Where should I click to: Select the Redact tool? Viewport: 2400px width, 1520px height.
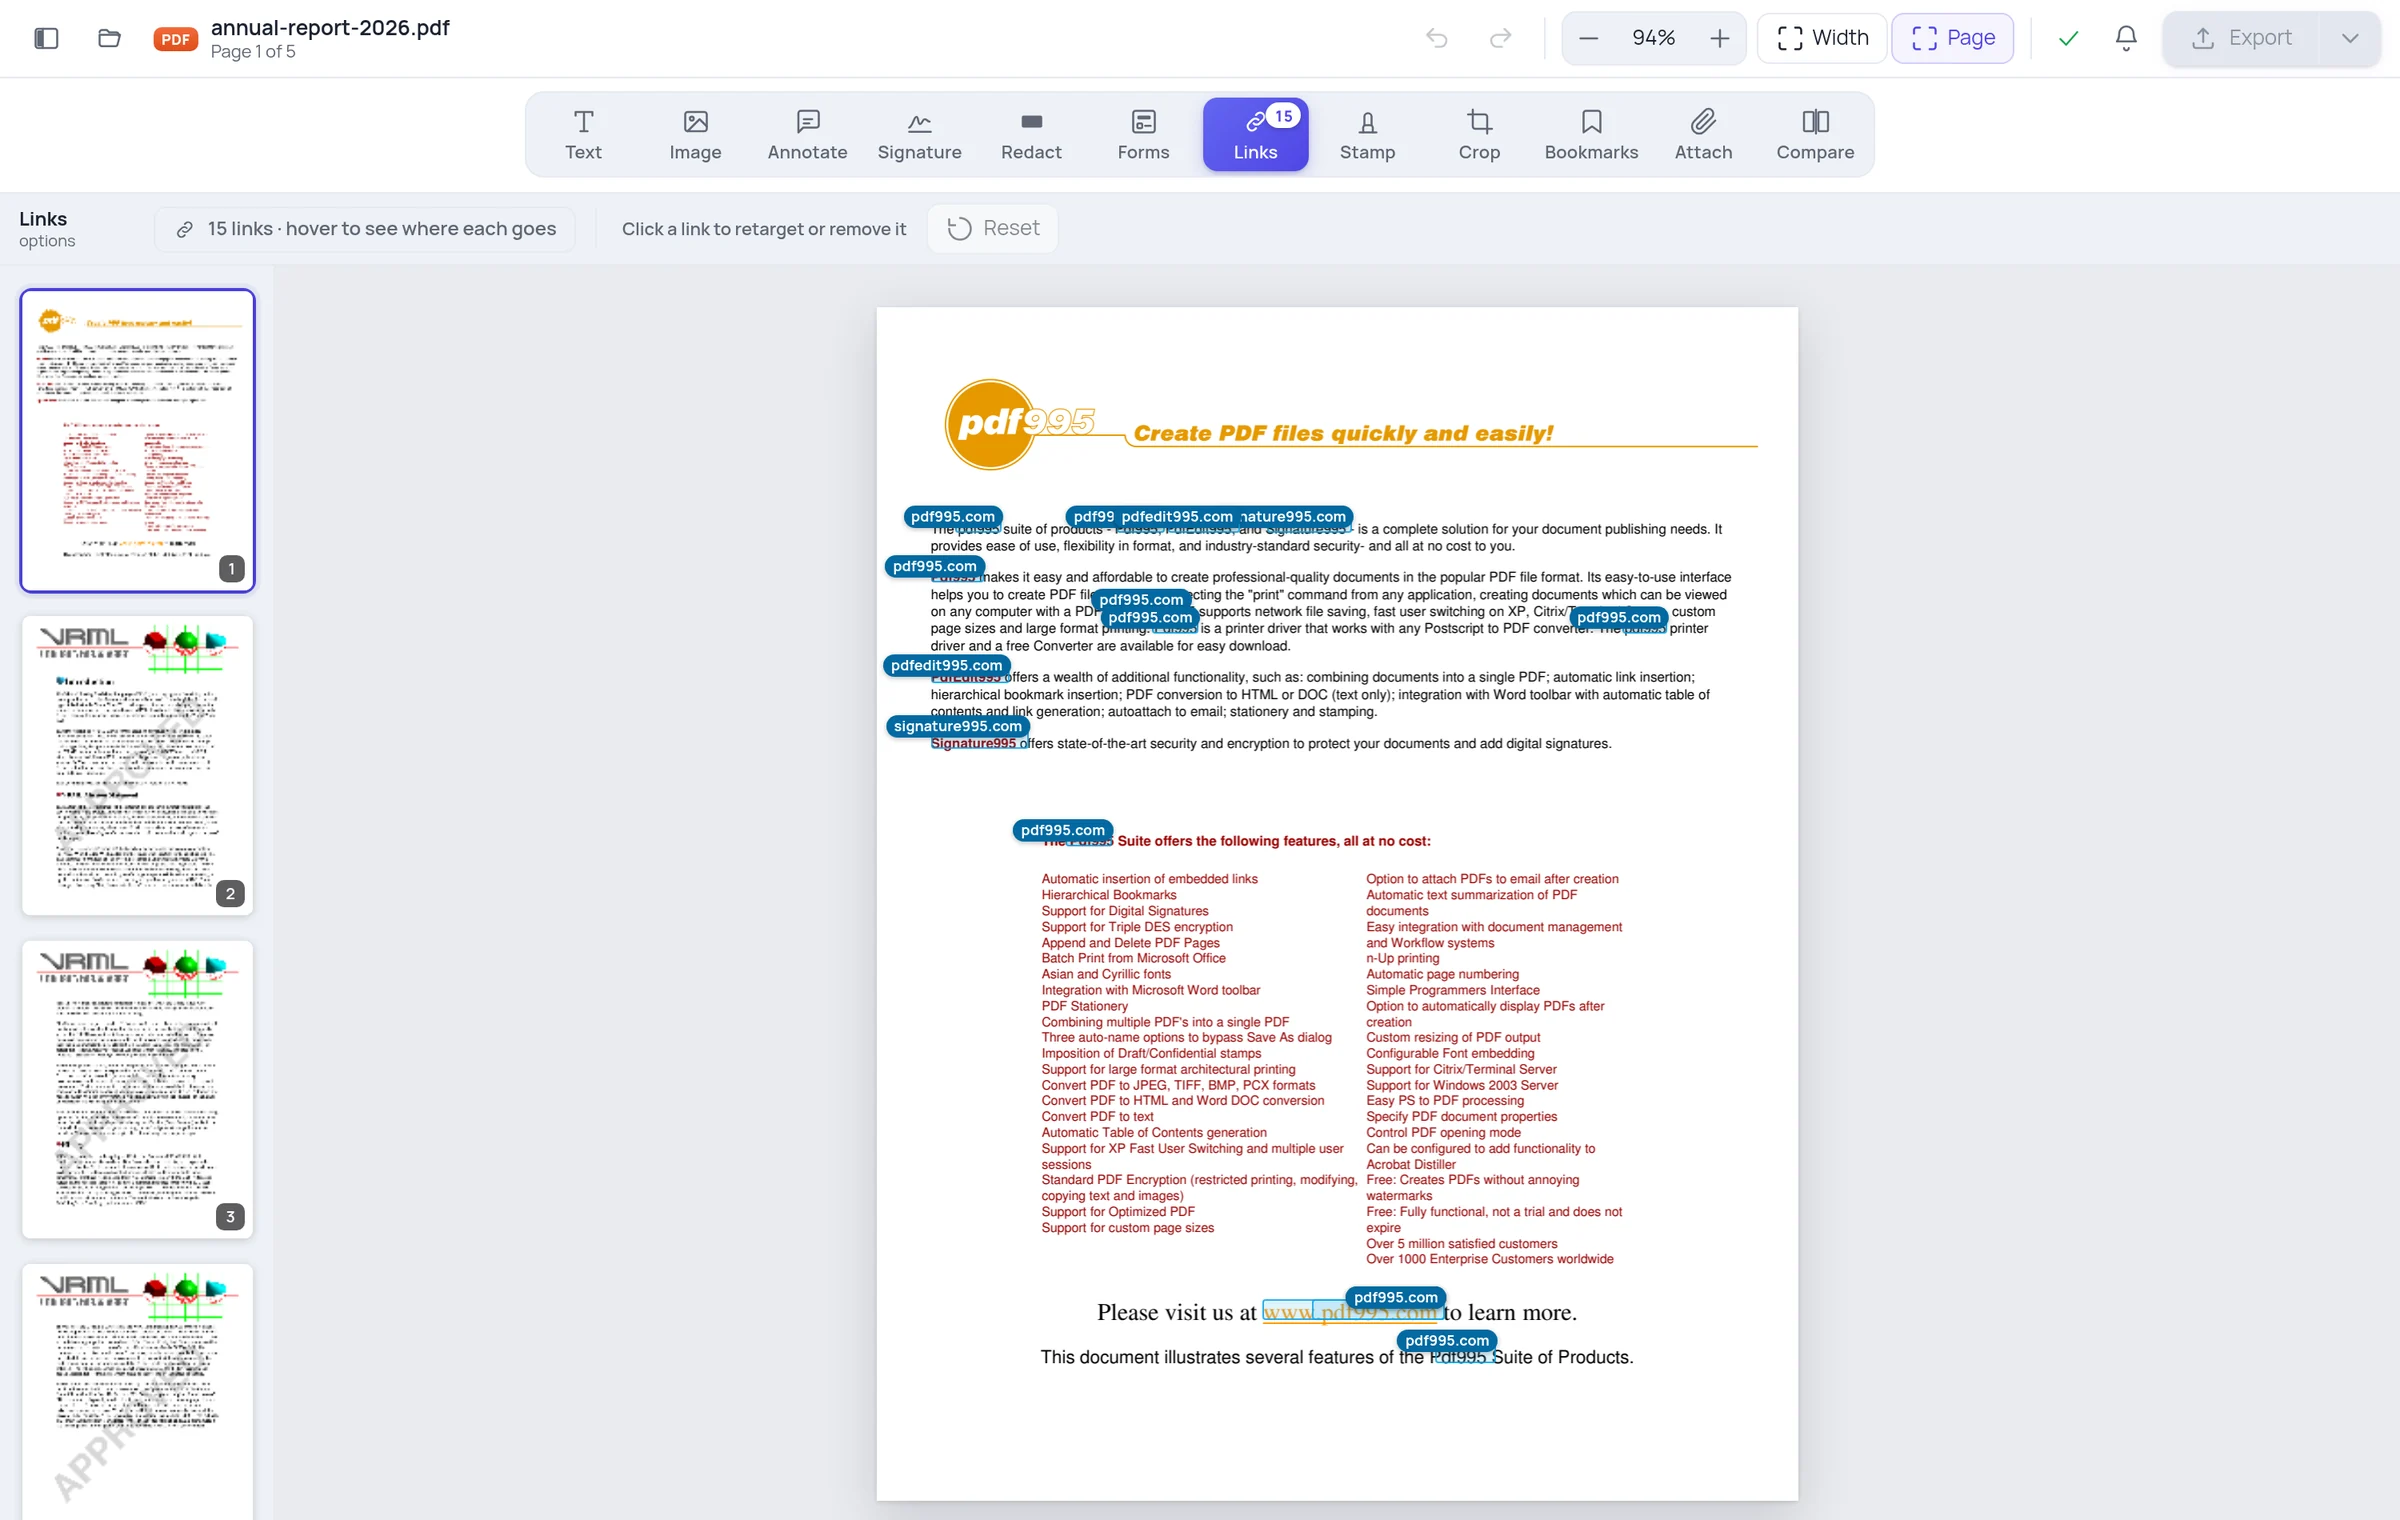coord(1031,135)
